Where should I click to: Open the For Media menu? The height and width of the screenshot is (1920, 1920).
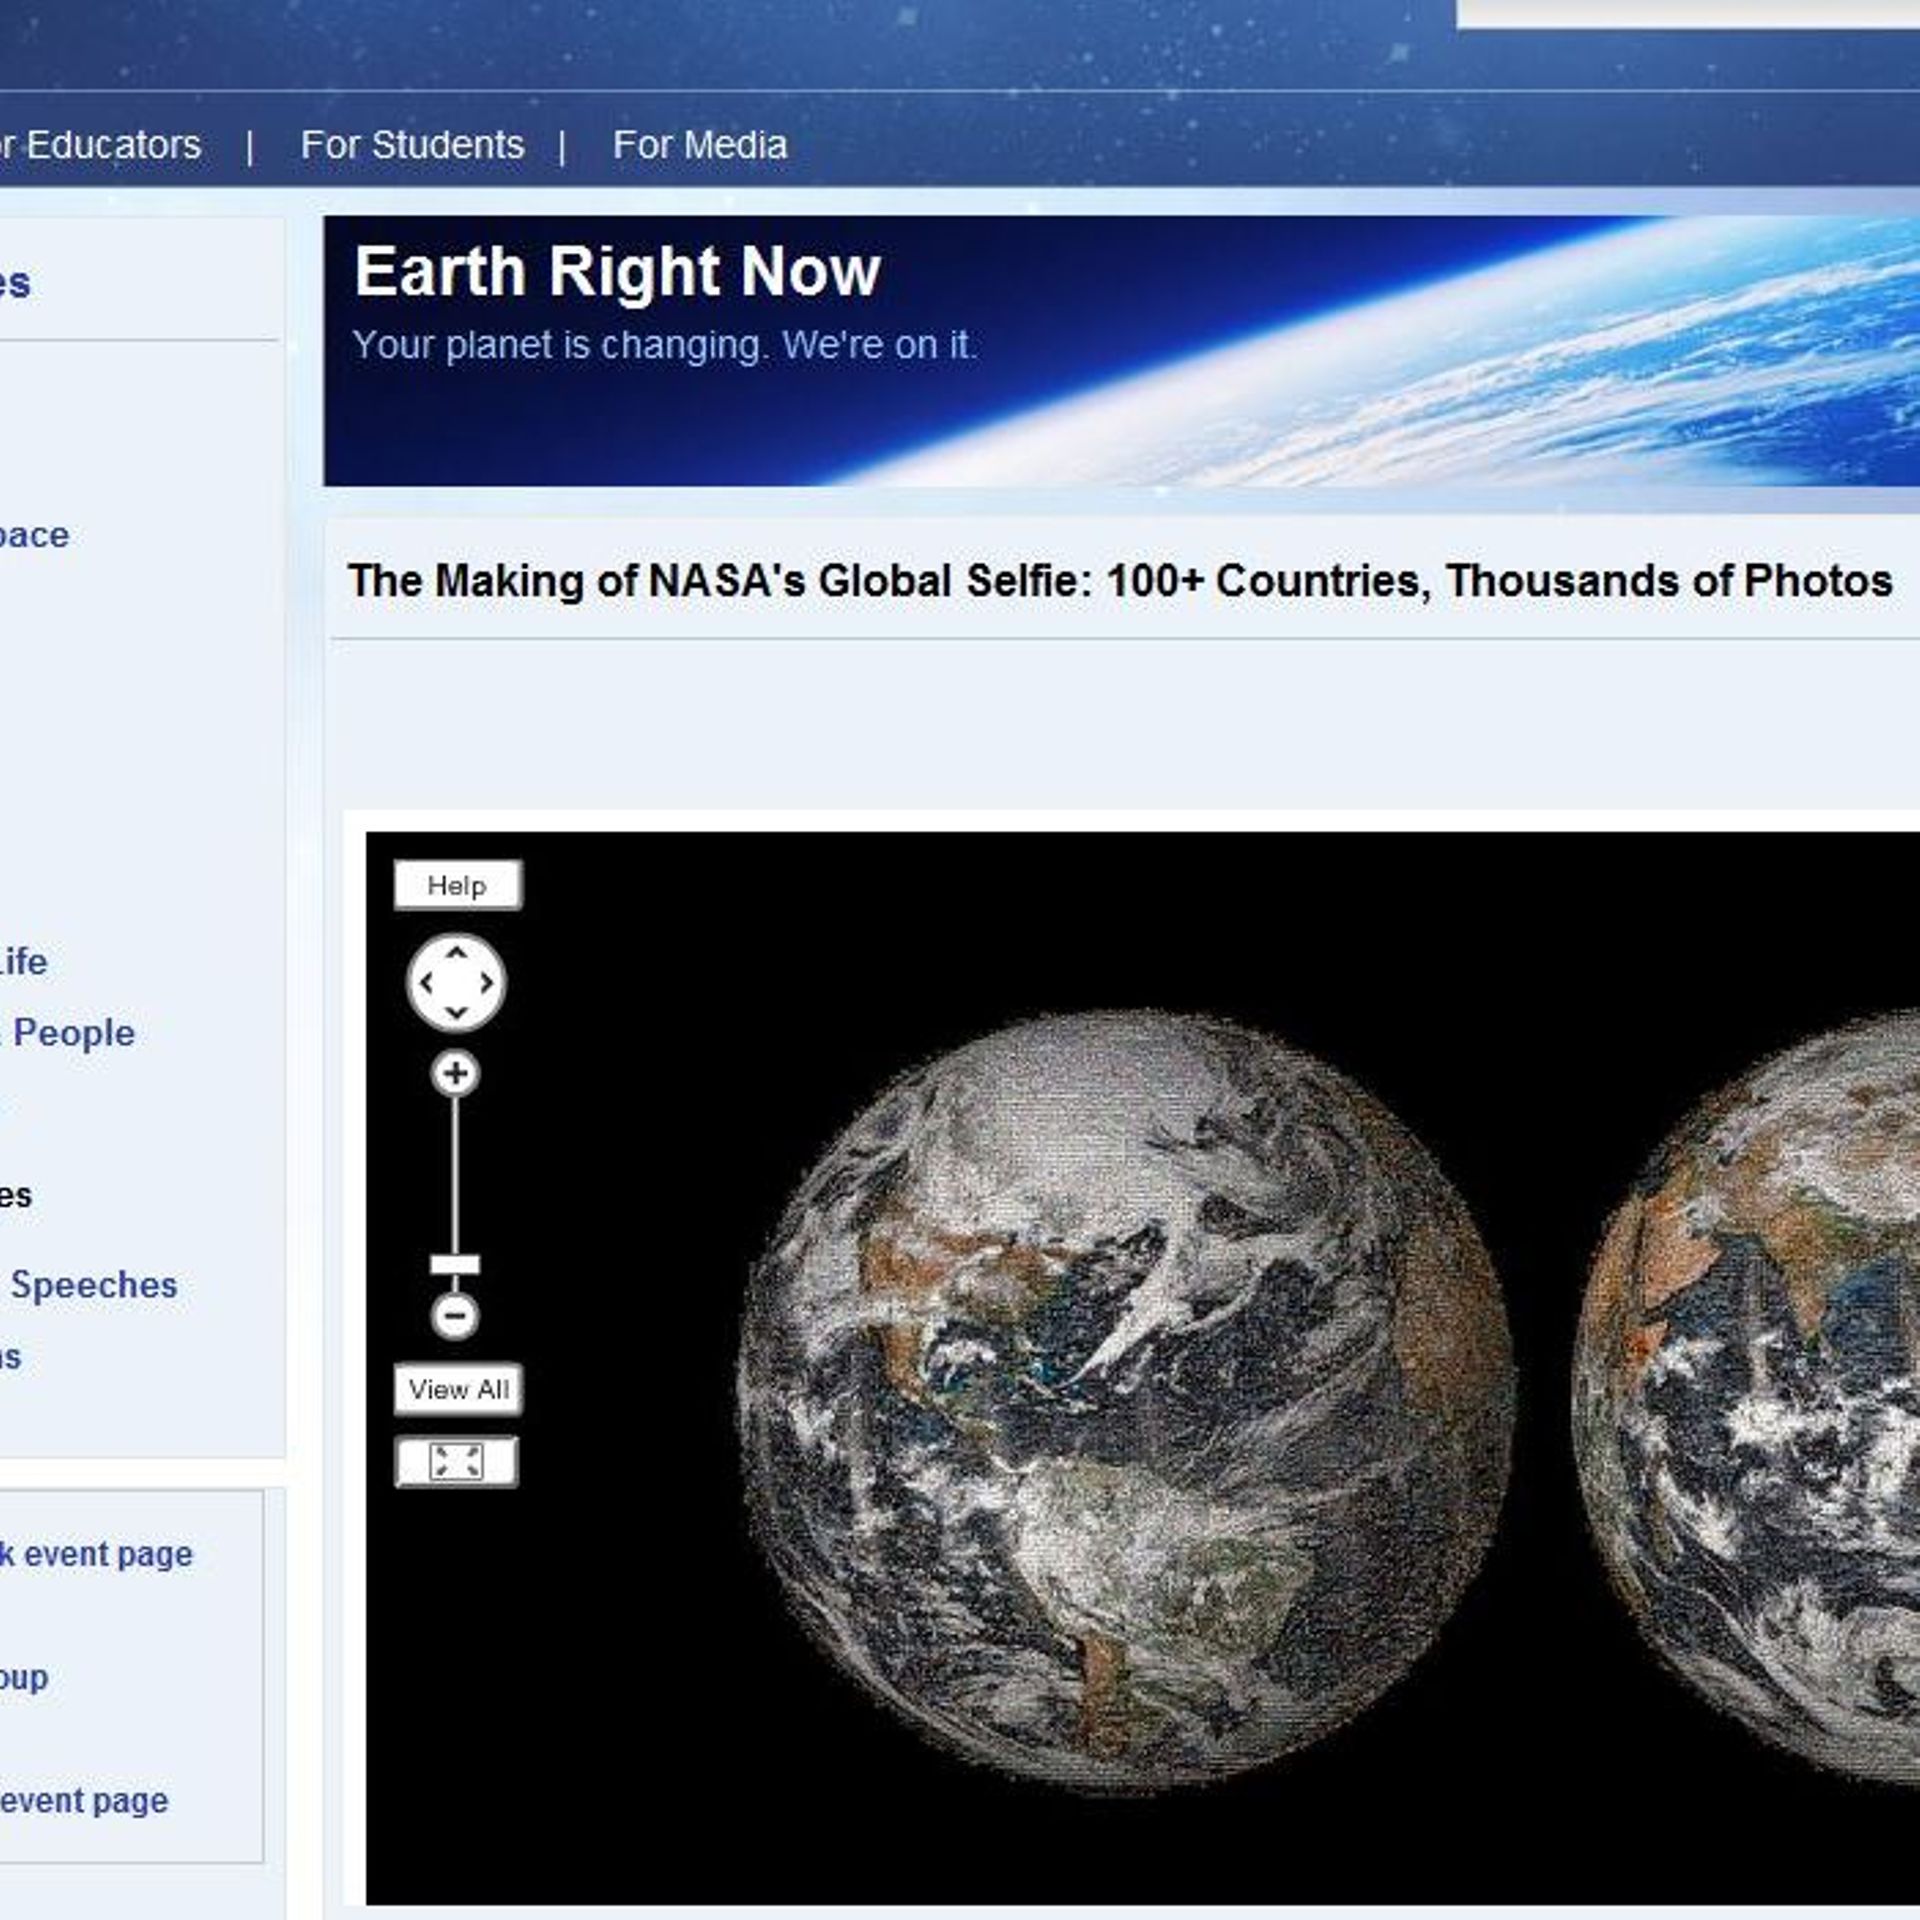click(x=700, y=144)
